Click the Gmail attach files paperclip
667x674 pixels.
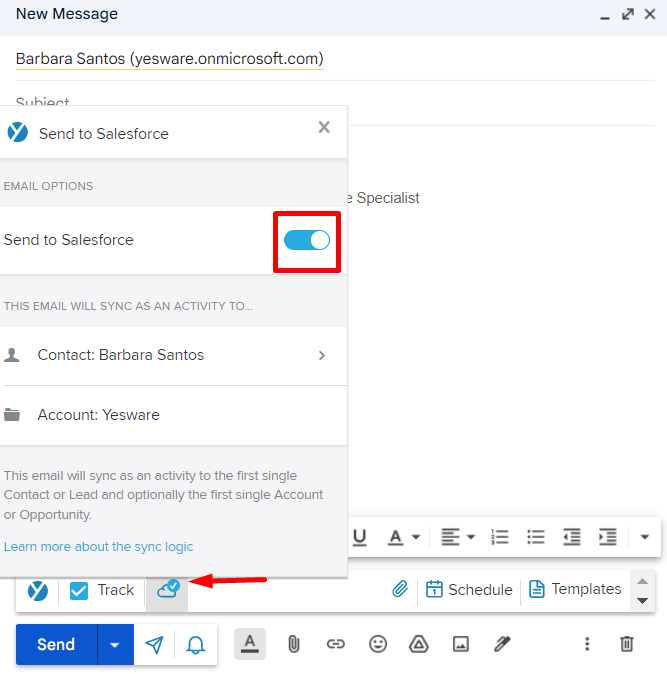click(x=294, y=644)
